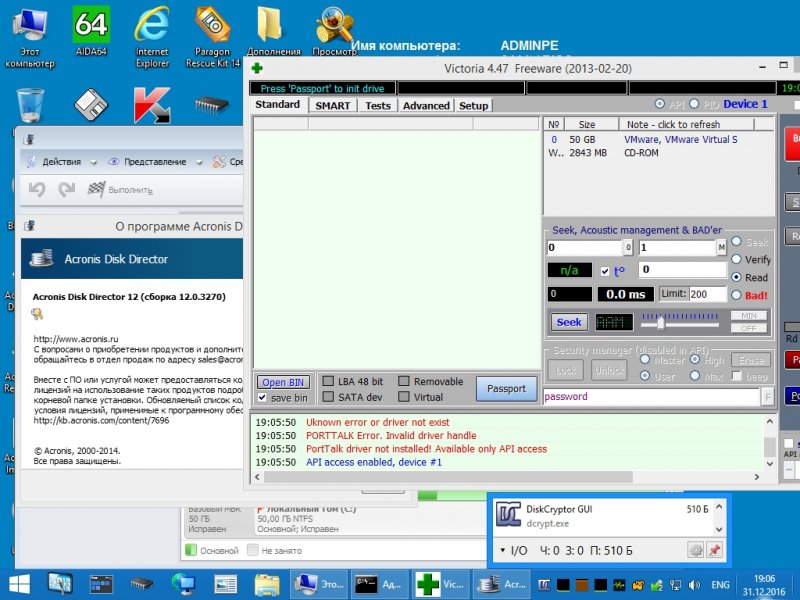
Task: Click the down chevron in DiskCryptor popup
Action: pyautogui.click(x=719, y=529)
